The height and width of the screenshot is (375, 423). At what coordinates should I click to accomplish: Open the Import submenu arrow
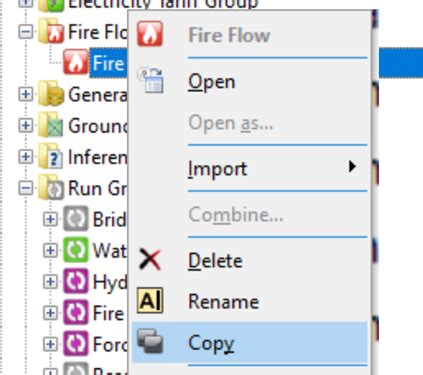coord(352,167)
